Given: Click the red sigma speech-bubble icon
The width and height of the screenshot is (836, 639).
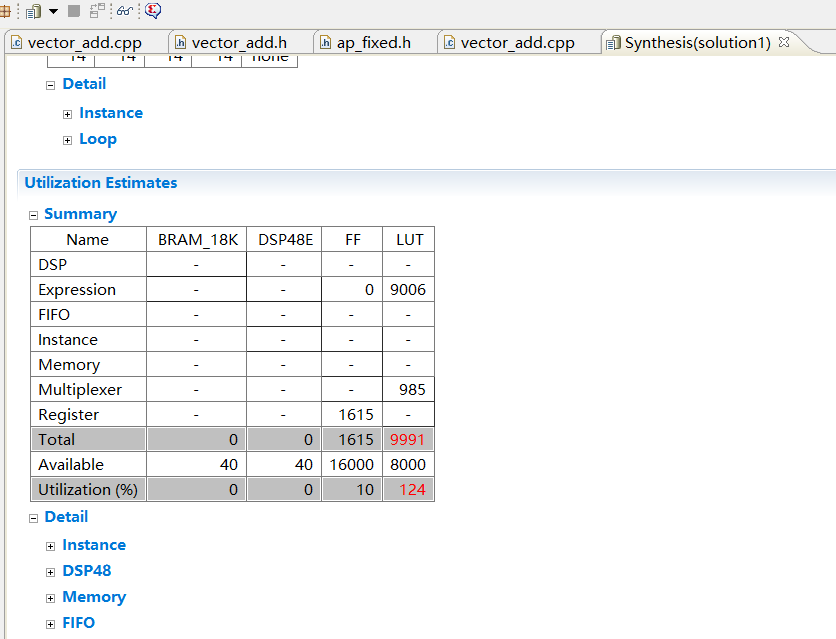Looking at the screenshot, I should pos(153,11).
